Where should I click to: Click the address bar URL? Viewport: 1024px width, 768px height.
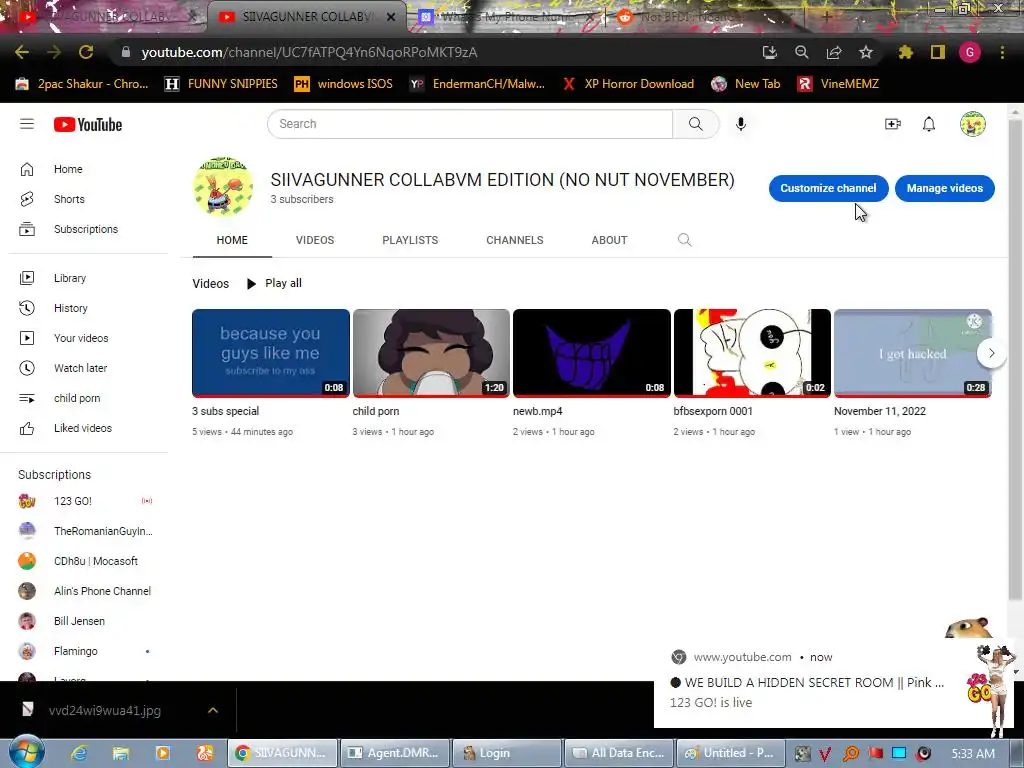[310, 52]
